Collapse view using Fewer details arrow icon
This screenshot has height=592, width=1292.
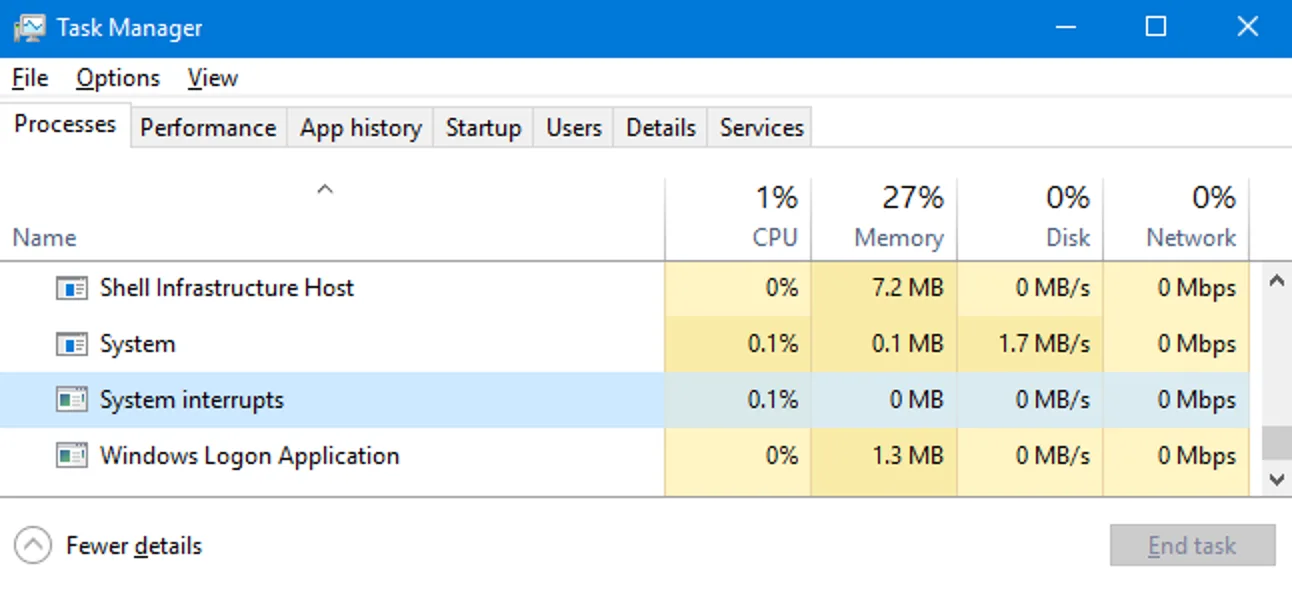pyautogui.click(x=33, y=546)
